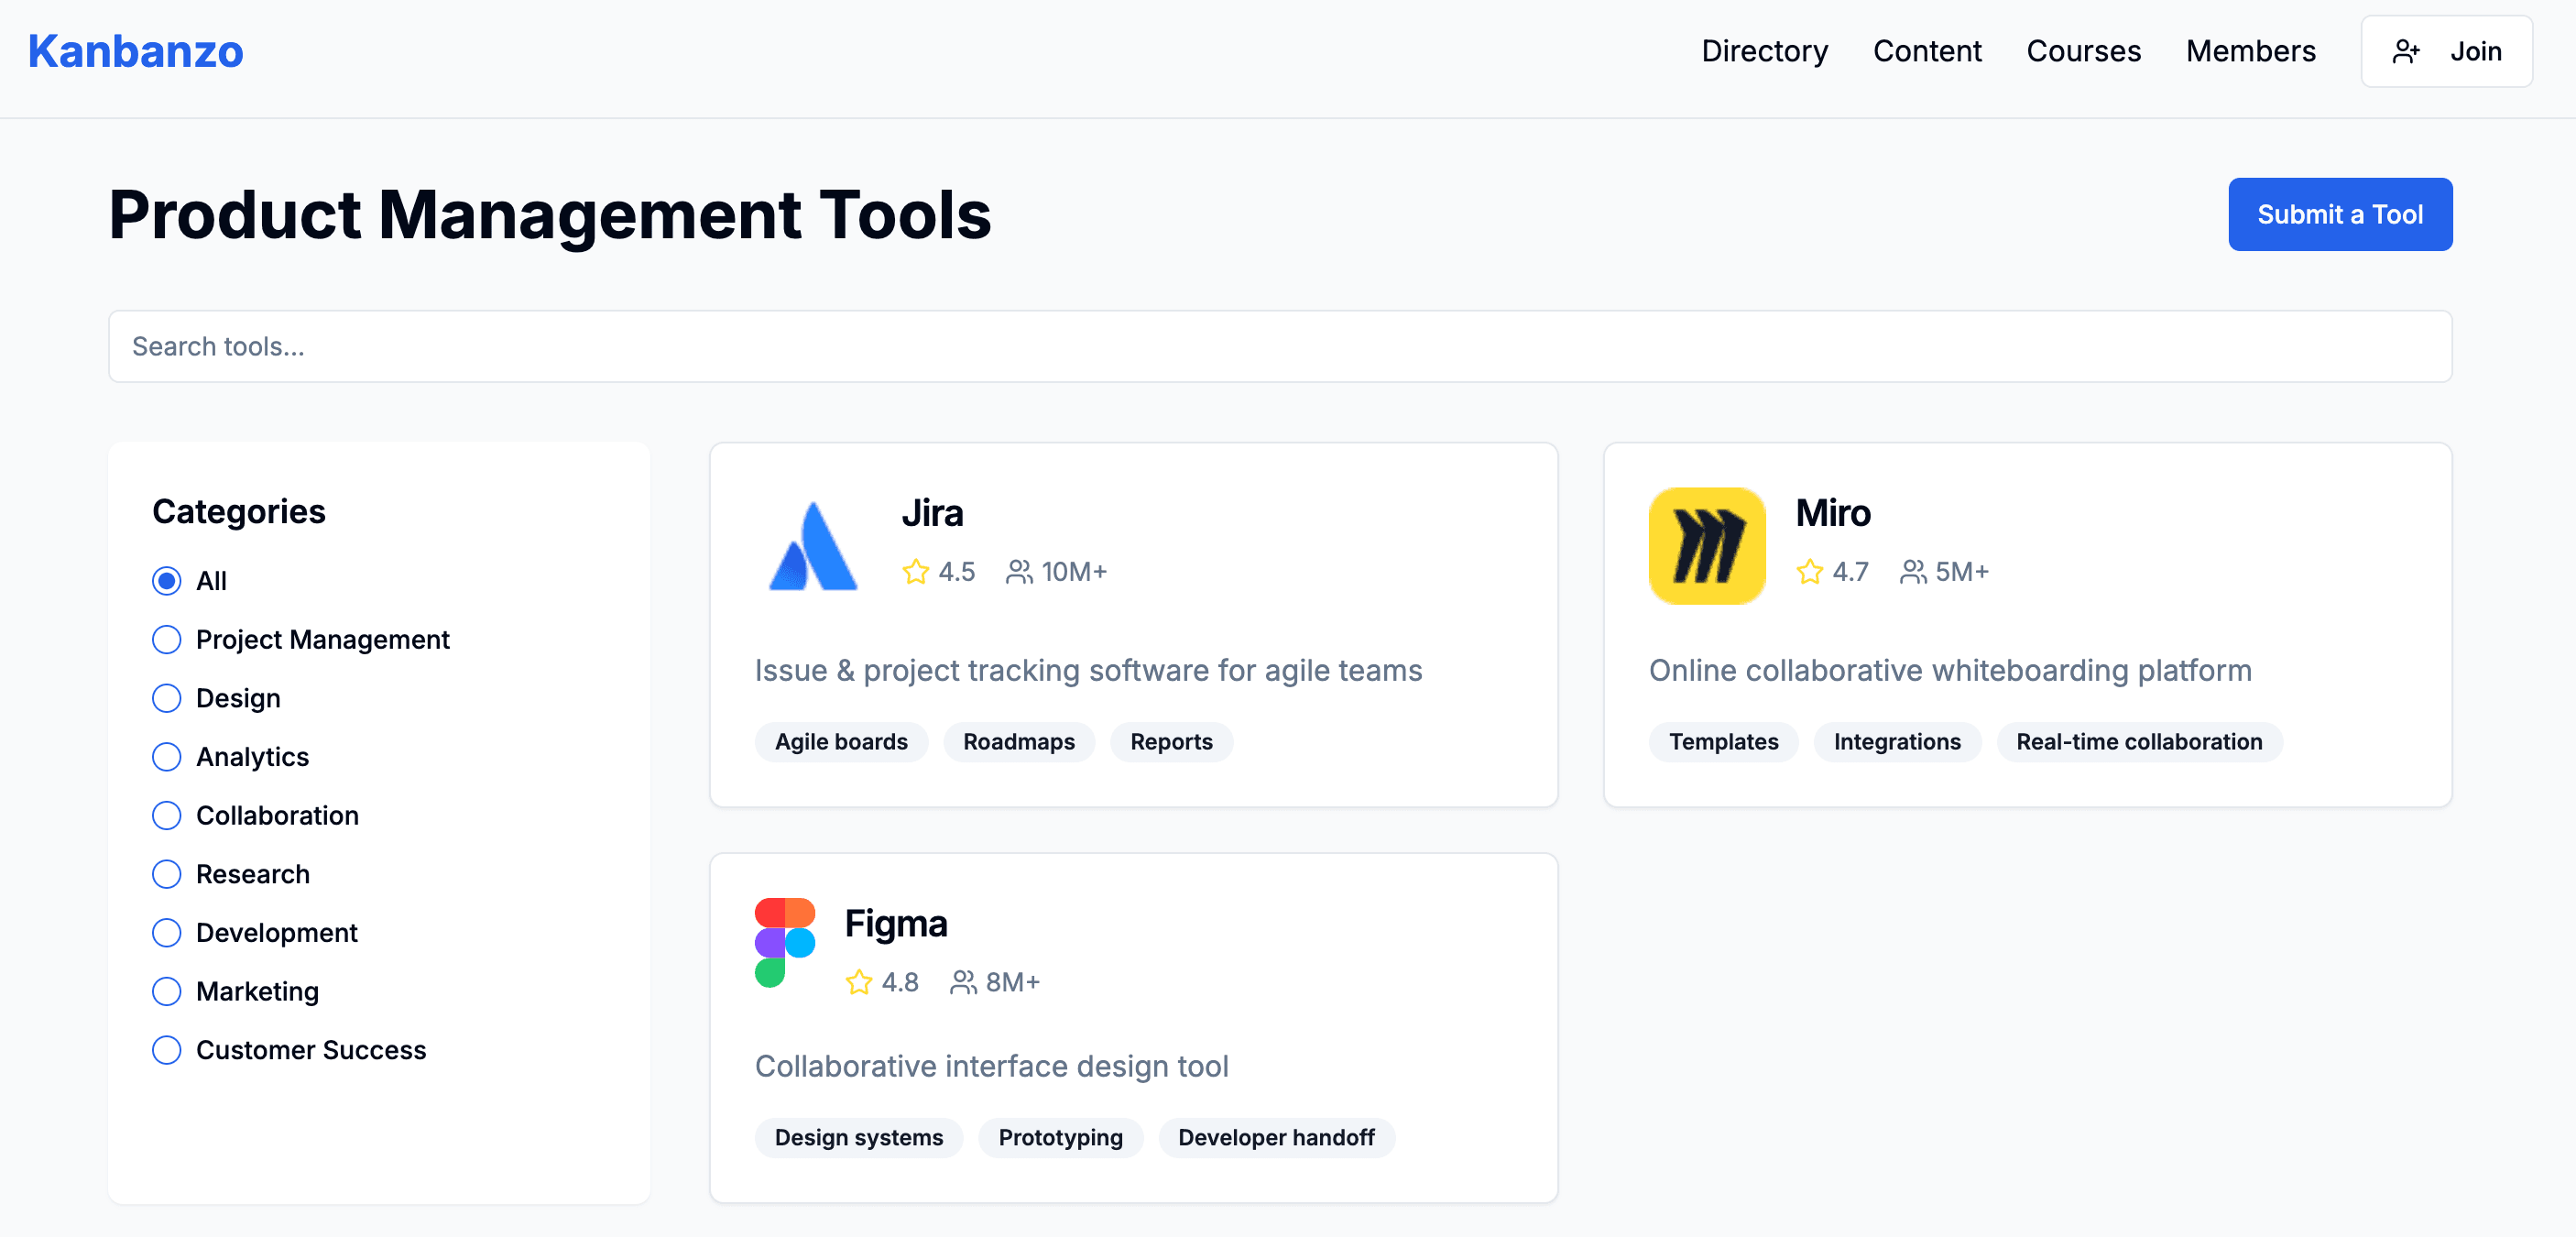Click the star rating icon on Miro card
2576x1237 pixels.
[x=1809, y=572]
